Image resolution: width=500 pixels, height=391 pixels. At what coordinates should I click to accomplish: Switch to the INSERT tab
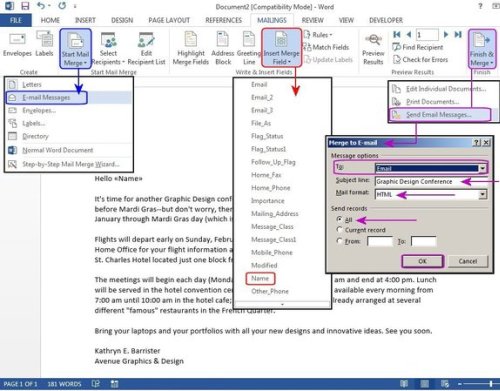(85, 20)
